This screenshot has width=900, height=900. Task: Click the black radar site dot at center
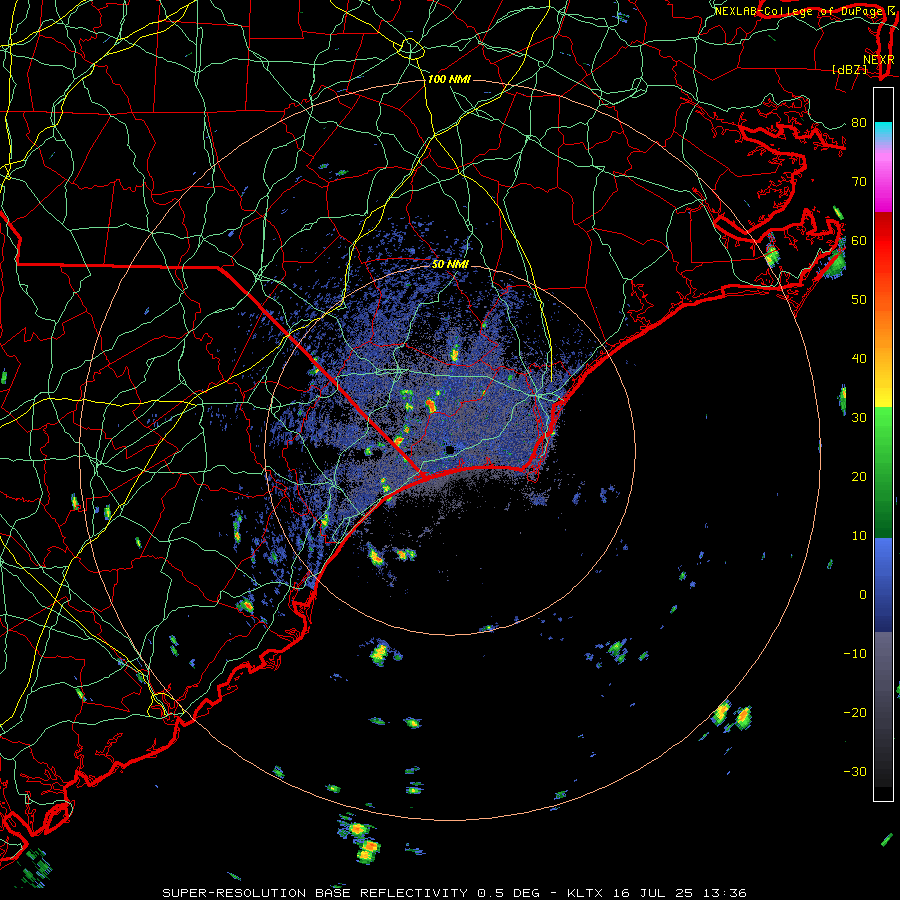(x=450, y=449)
